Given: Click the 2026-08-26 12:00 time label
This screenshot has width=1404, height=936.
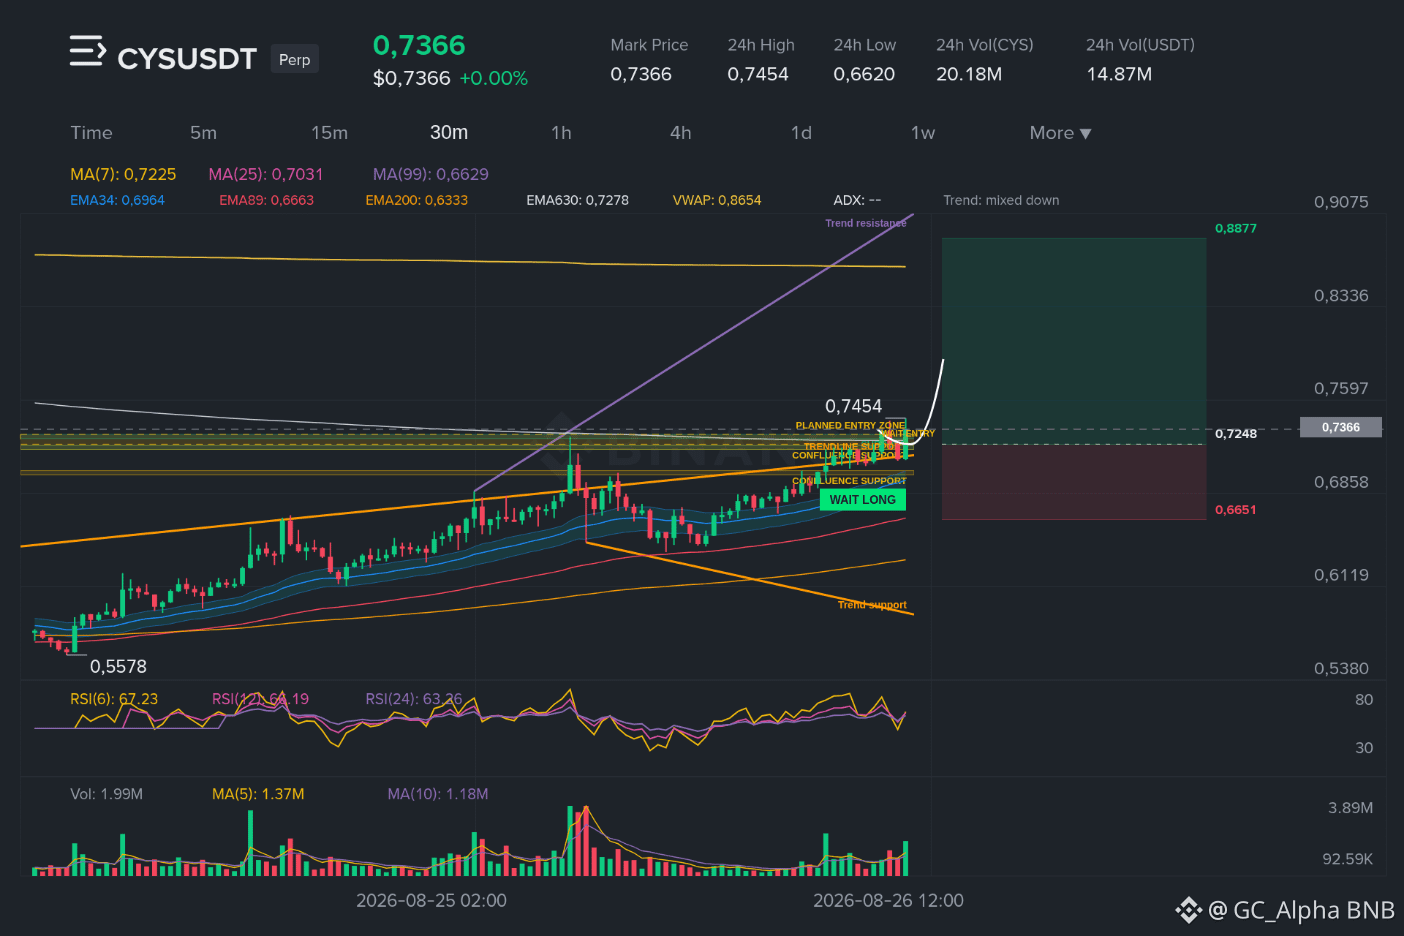Looking at the screenshot, I should 888,901.
